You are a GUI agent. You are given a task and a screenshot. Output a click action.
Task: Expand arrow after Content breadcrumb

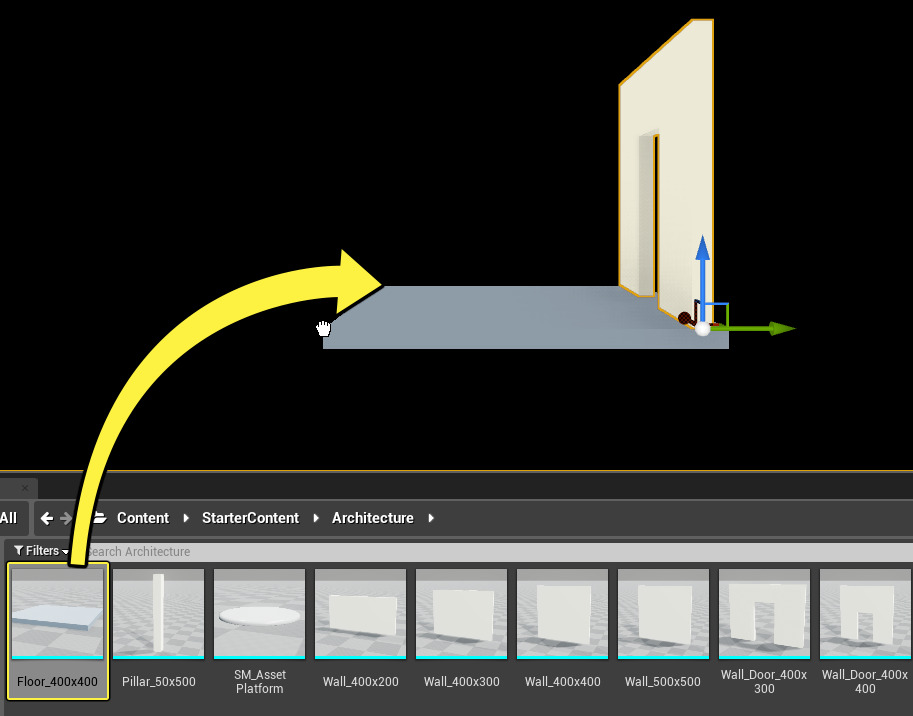(186, 518)
